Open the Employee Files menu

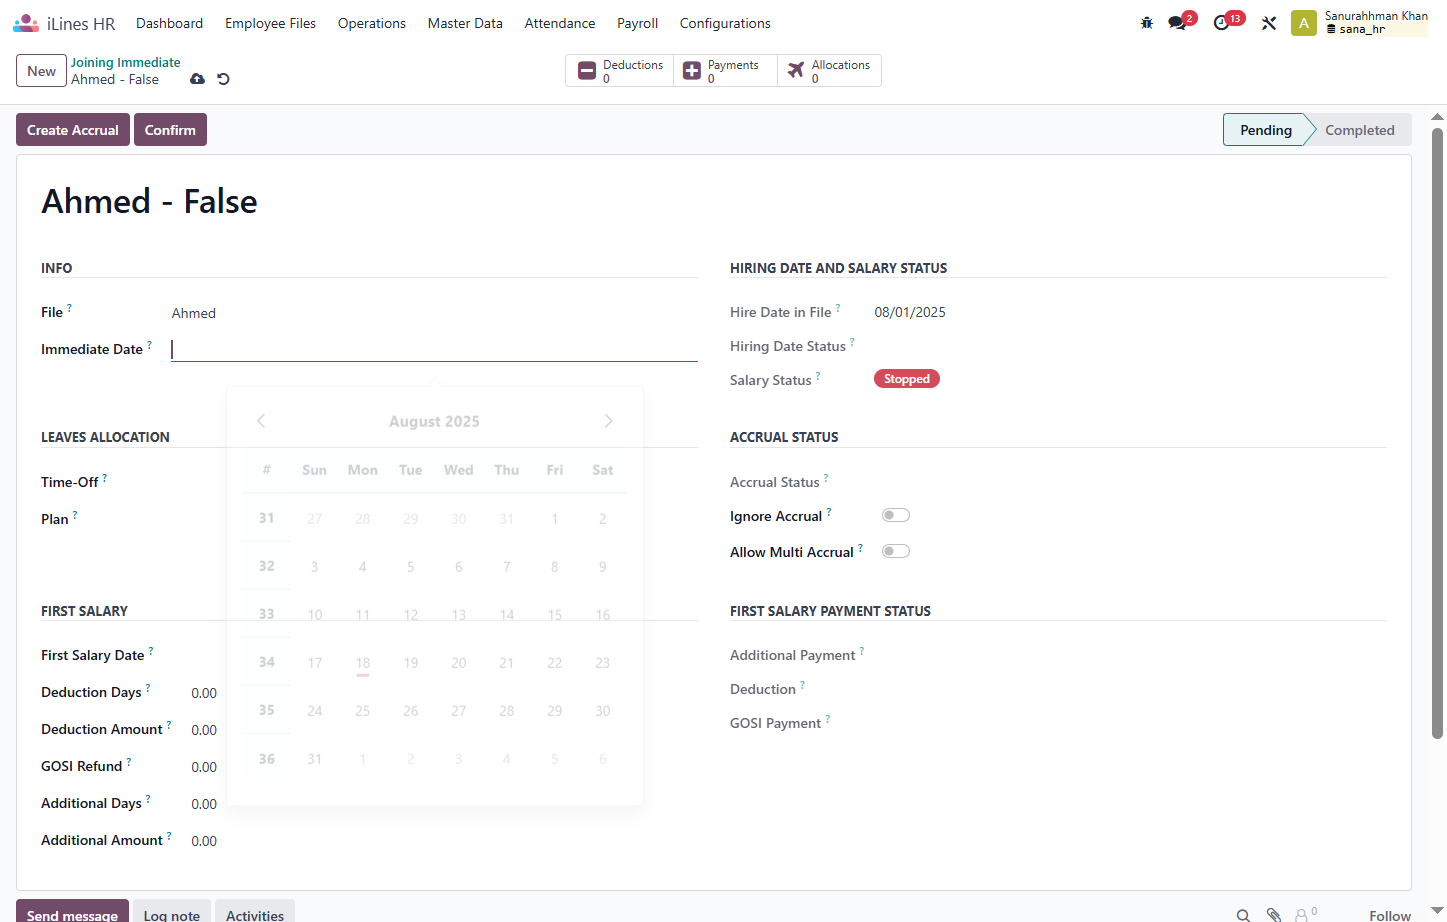tap(270, 23)
